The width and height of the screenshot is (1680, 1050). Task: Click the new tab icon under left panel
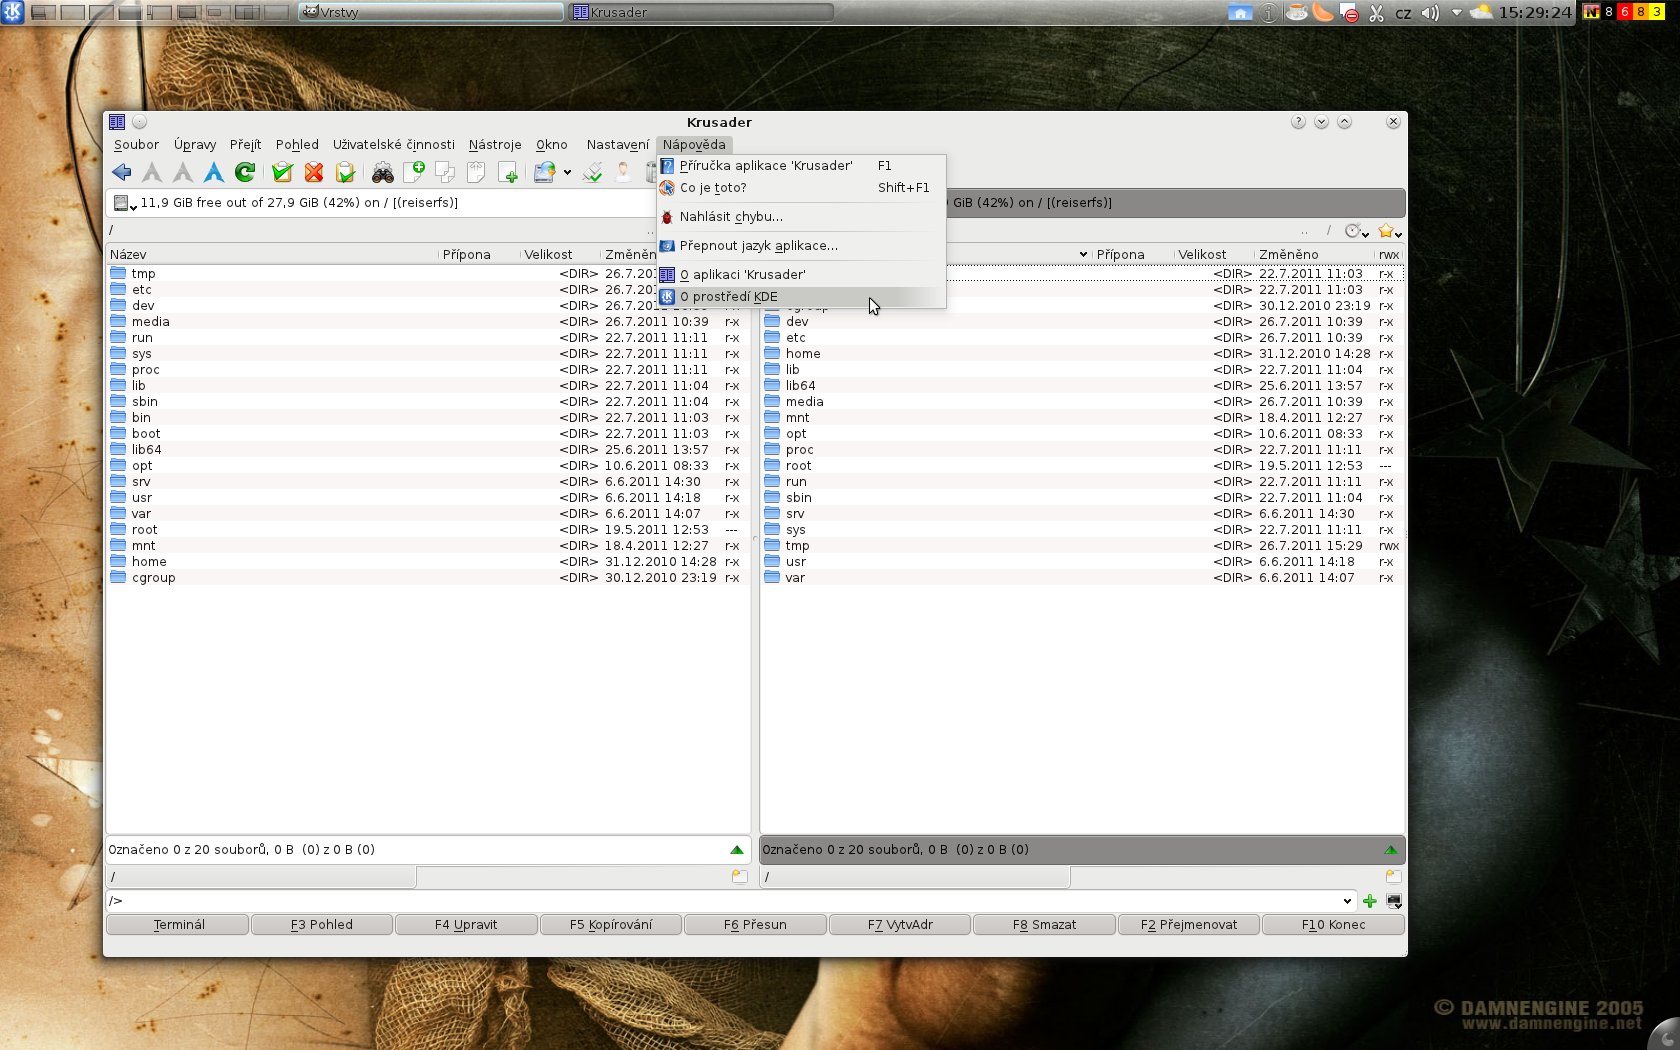pos(739,877)
